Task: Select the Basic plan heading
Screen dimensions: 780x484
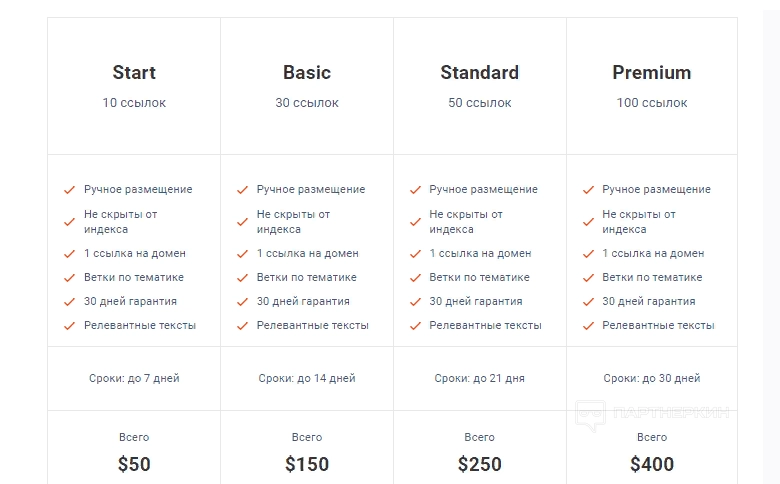Action: 307,72
